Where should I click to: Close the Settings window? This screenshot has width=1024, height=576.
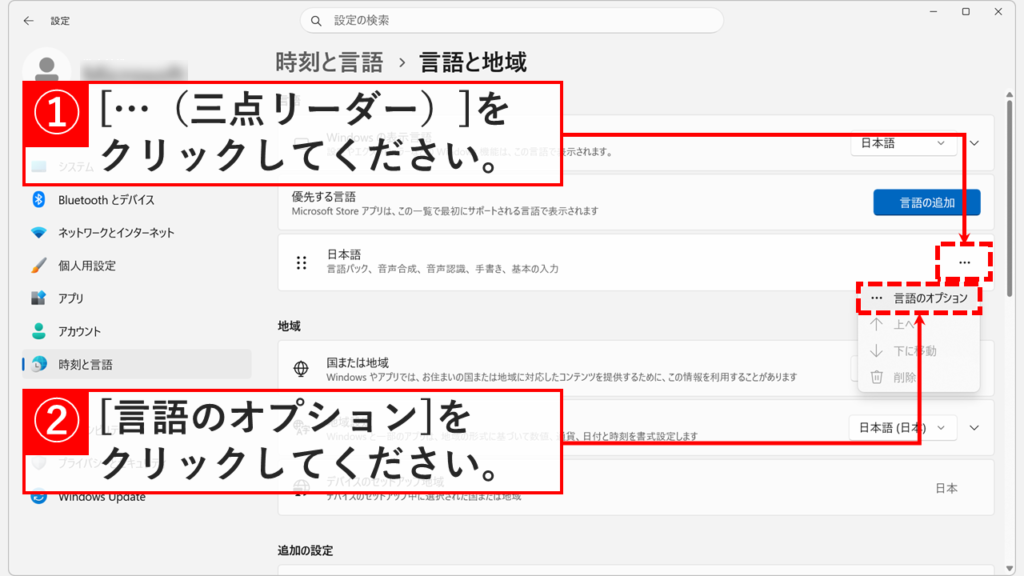pyautogui.click(x=998, y=12)
